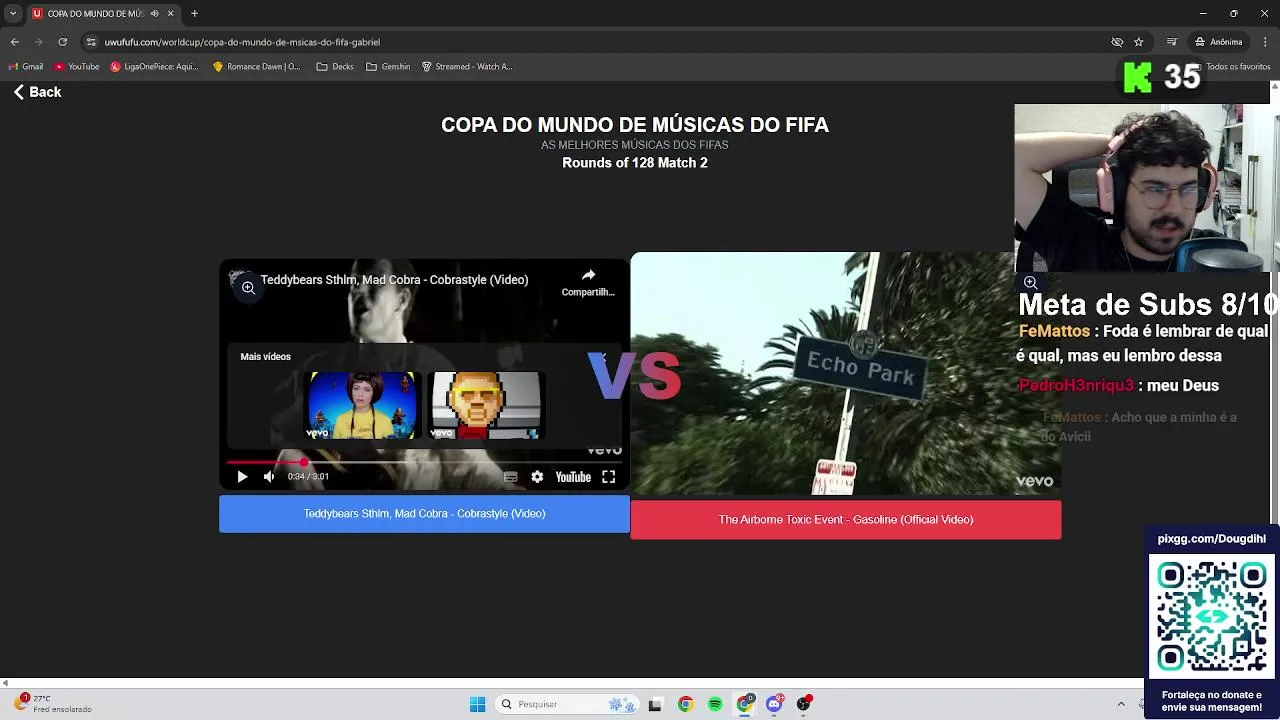This screenshot has height=720, width=1280.
Task: Mute tab via the speaker icon
Action: pyautogui.click(x=154, y=13)
